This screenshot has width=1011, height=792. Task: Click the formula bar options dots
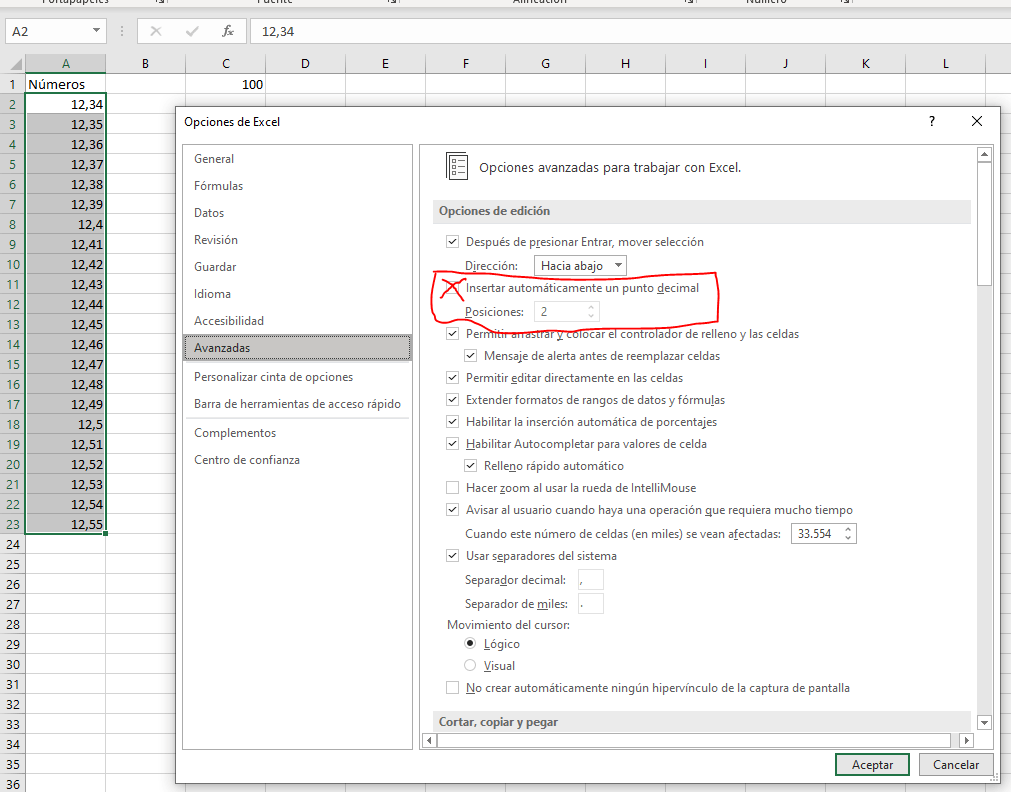pos(122,32)
